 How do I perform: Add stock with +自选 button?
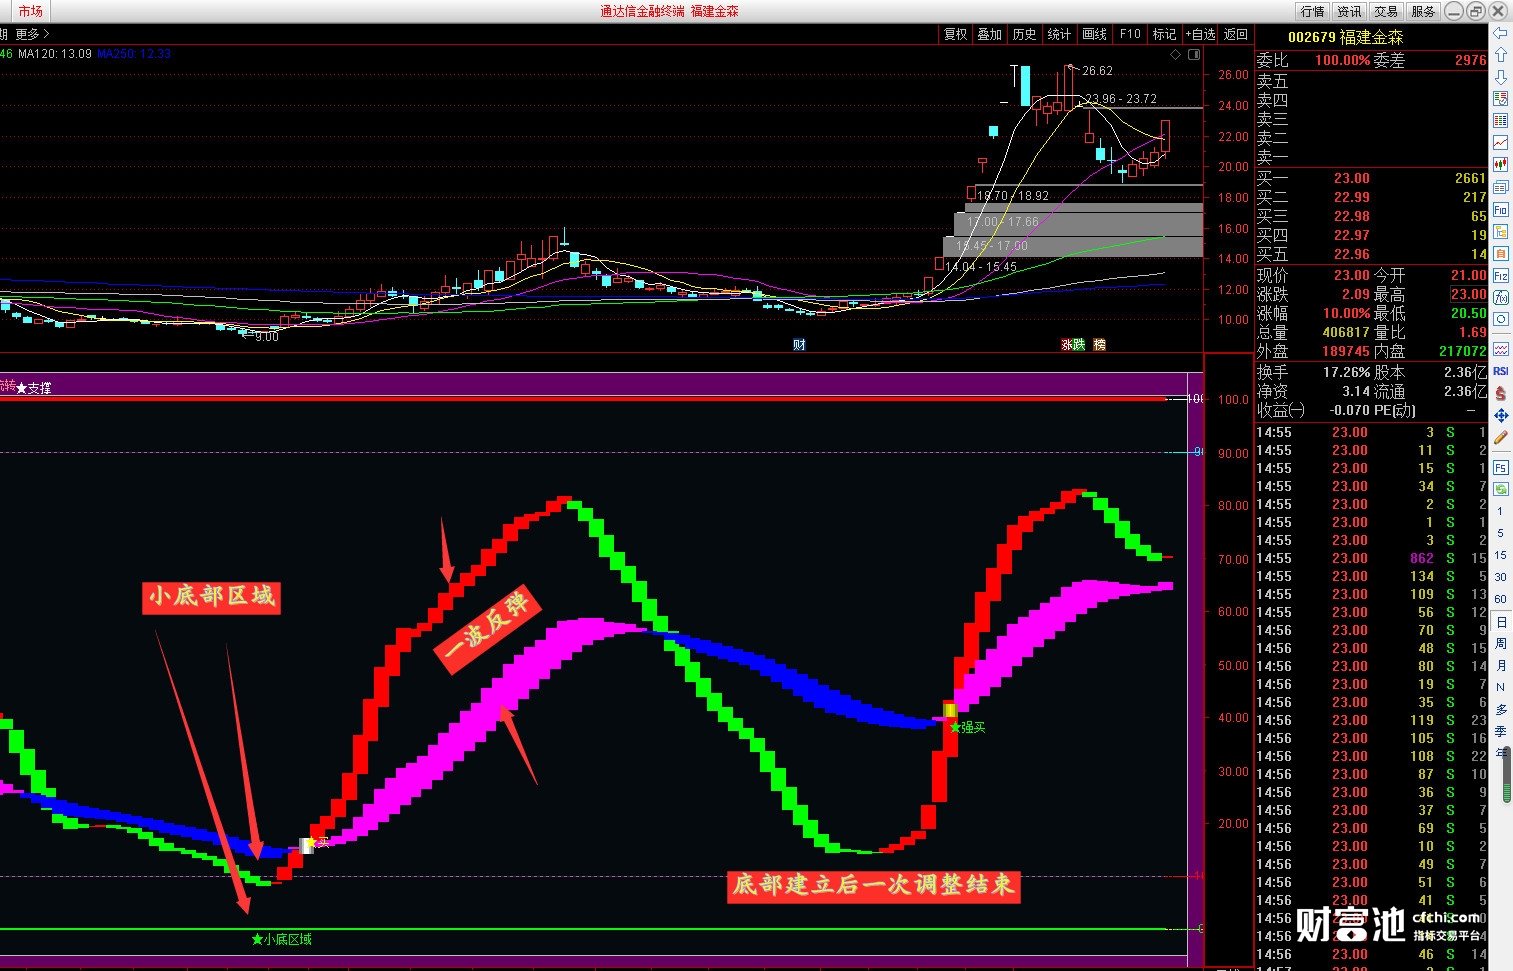tap(1201, 34)
